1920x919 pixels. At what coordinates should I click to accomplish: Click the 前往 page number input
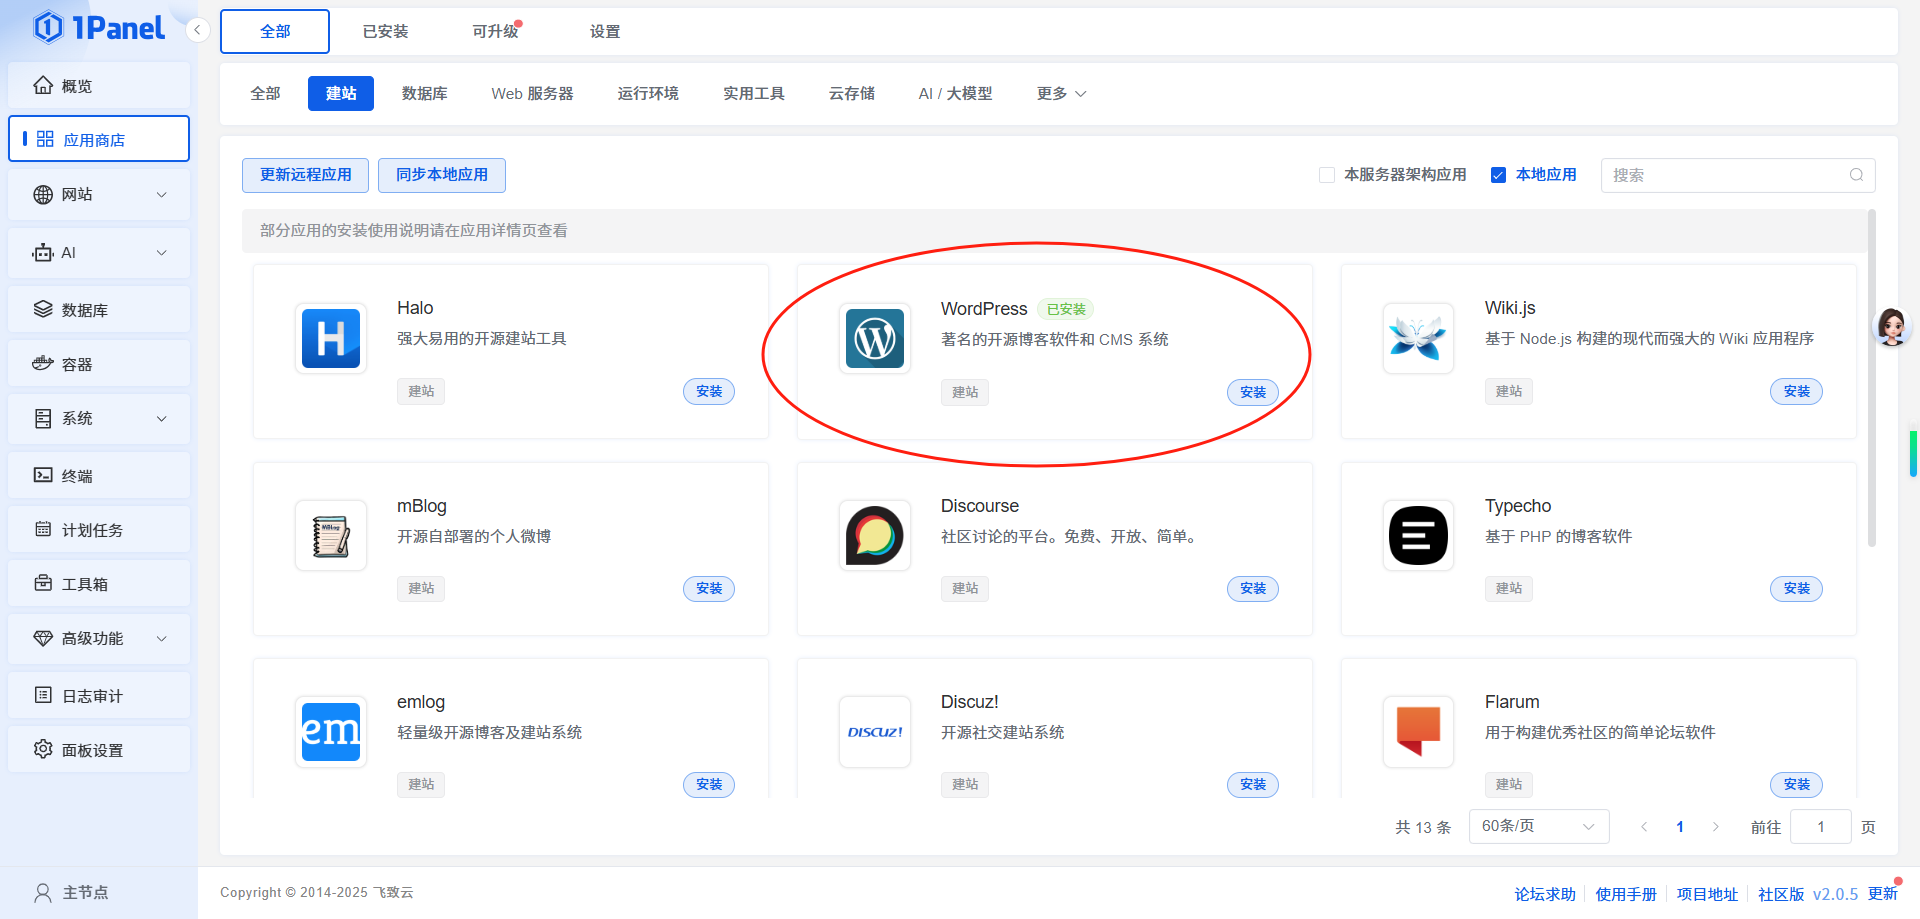click(1821, 826)
